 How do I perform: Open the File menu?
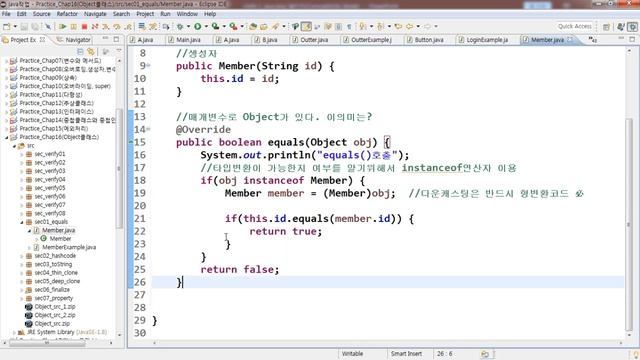[x=6, y=14]
